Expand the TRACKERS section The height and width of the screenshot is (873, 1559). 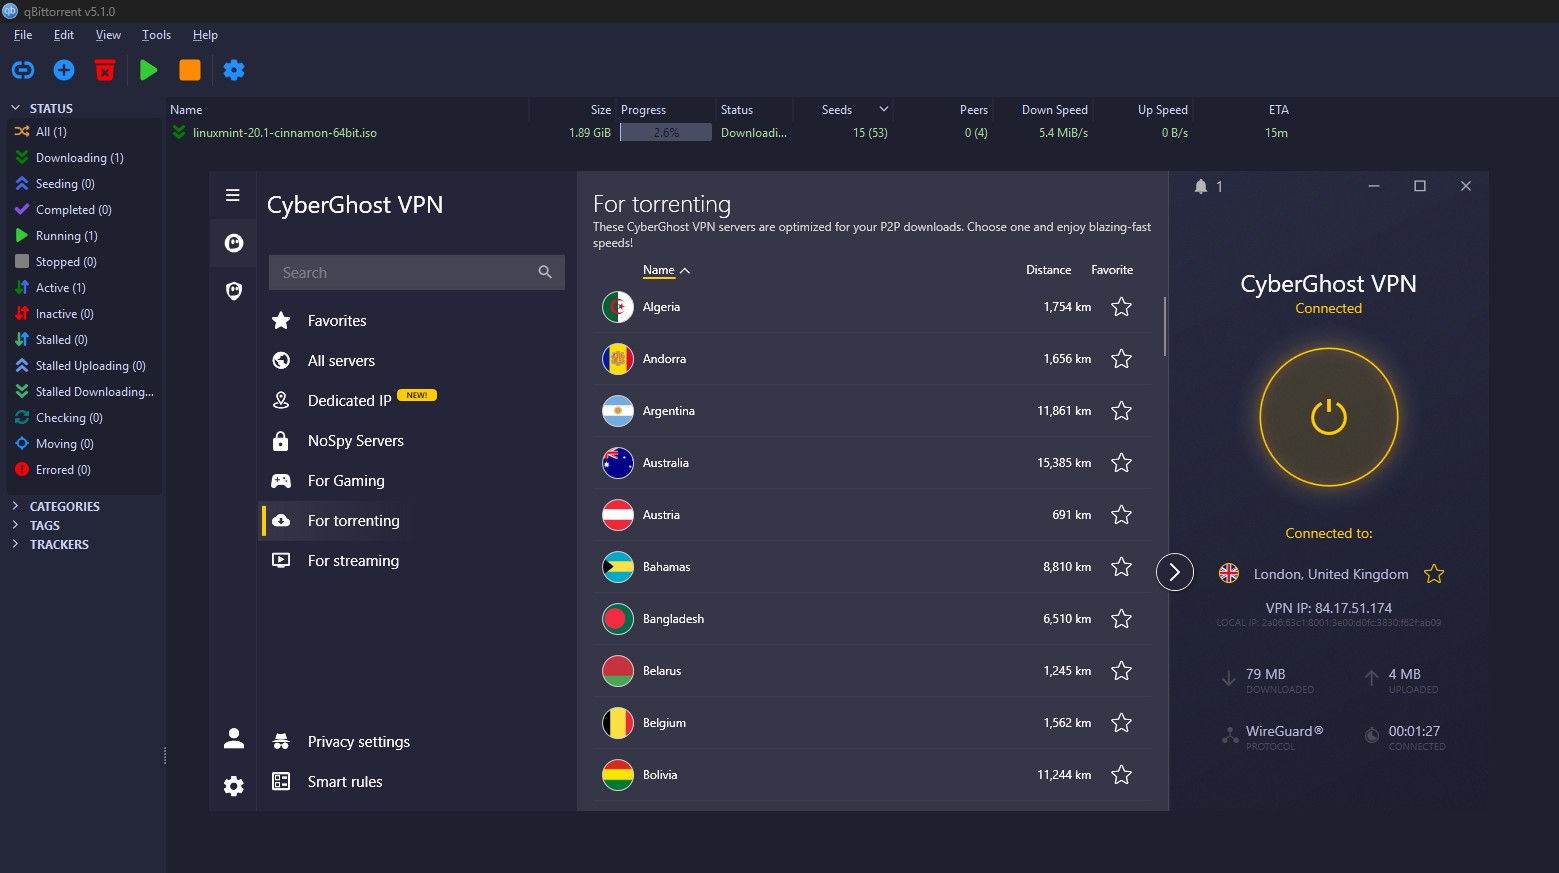[x=15, y=544]
